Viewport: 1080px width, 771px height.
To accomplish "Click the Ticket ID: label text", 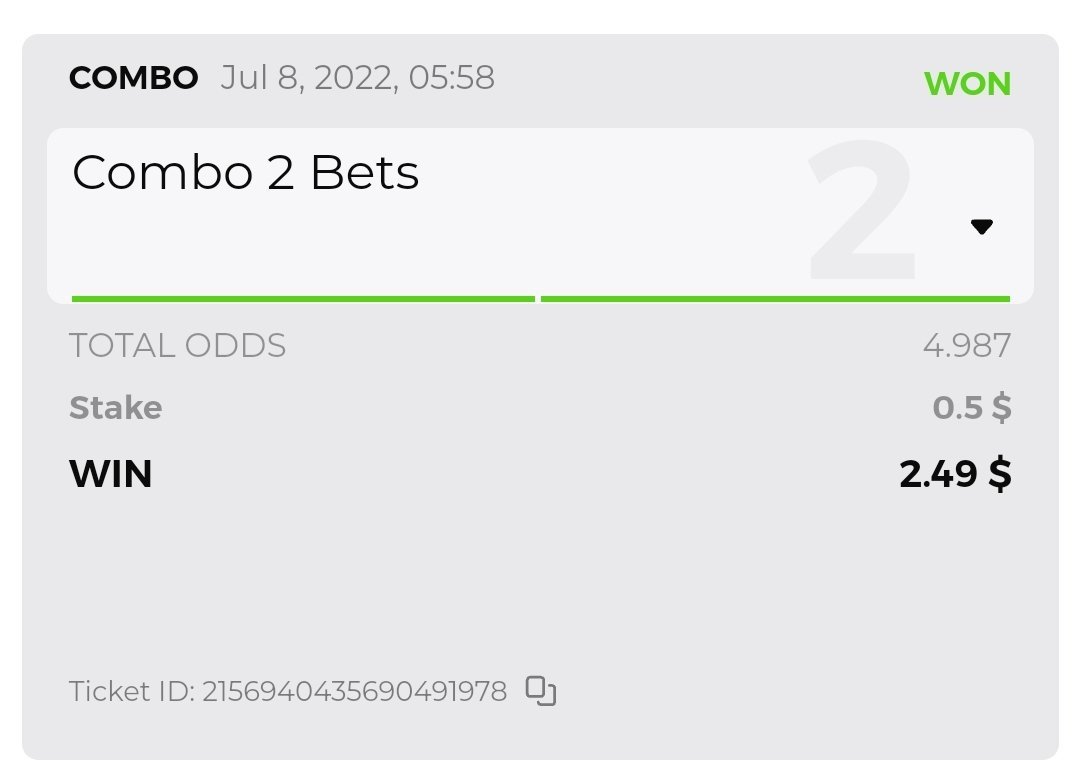I will (x=131, y=691).
